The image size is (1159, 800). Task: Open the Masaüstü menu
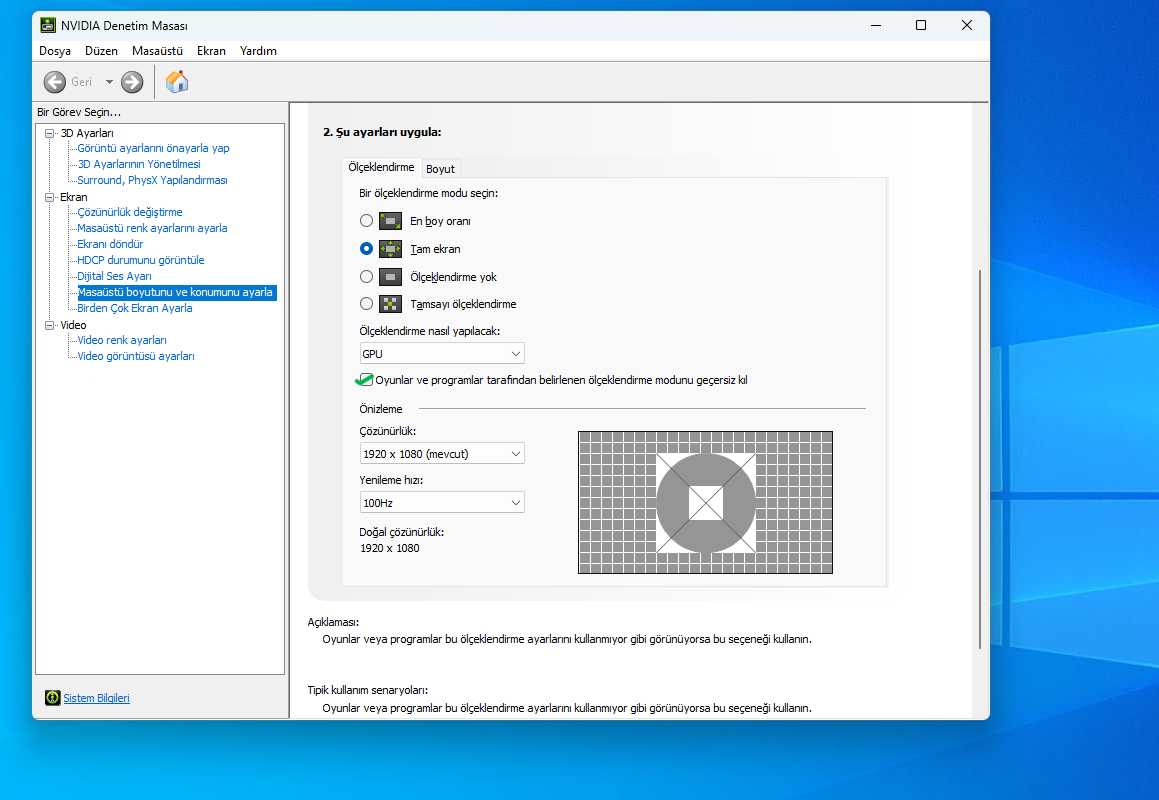(157, 51)
